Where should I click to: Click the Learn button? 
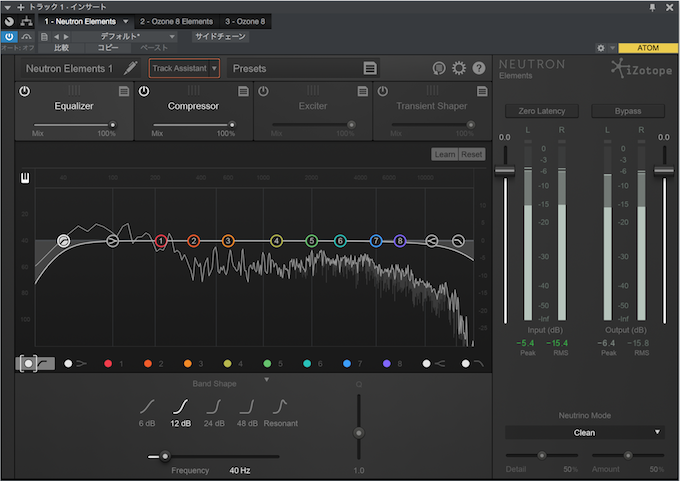[445, 154]
